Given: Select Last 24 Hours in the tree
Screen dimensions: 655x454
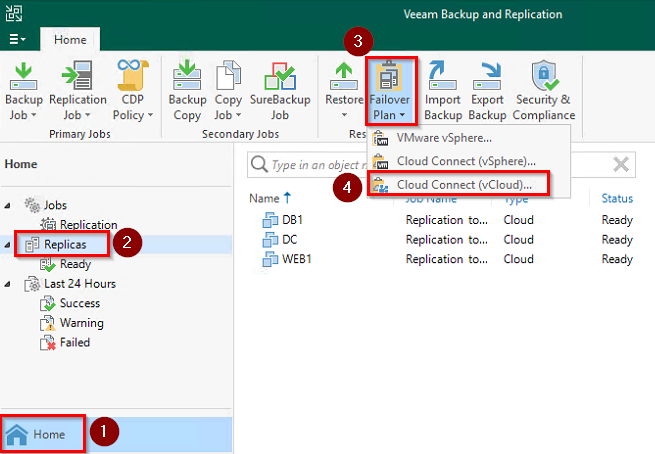Looking at the screenshot, I should tap(80, 284).
